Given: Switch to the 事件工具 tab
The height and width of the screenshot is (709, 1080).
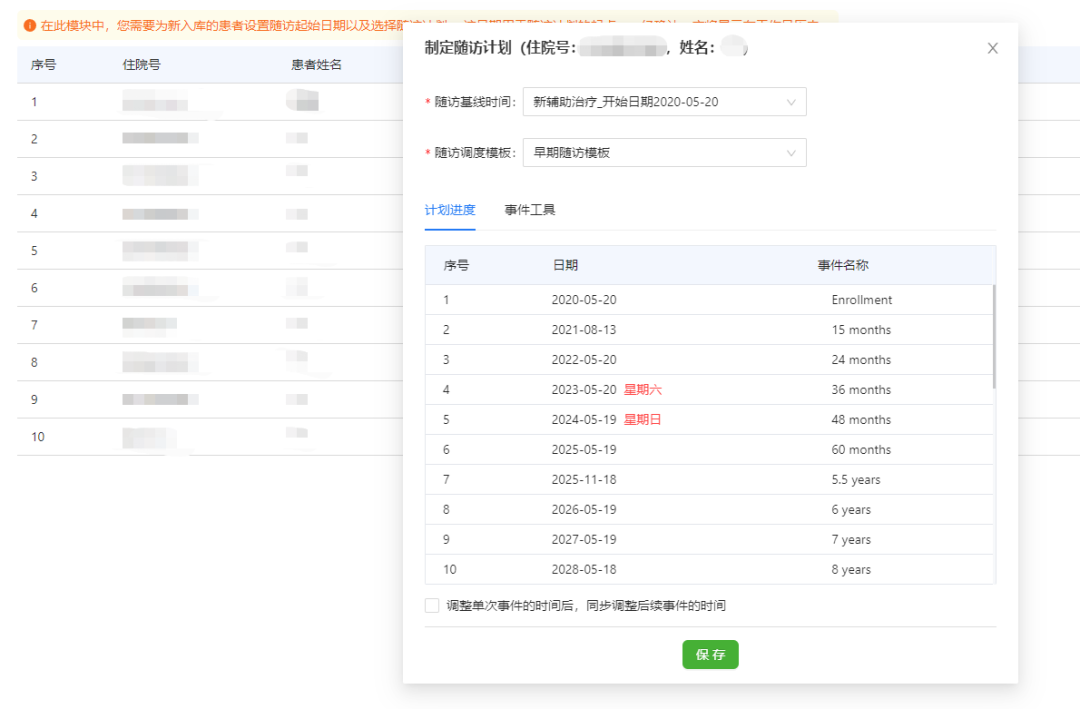Looking at the screenshot, I should (530, 210).
